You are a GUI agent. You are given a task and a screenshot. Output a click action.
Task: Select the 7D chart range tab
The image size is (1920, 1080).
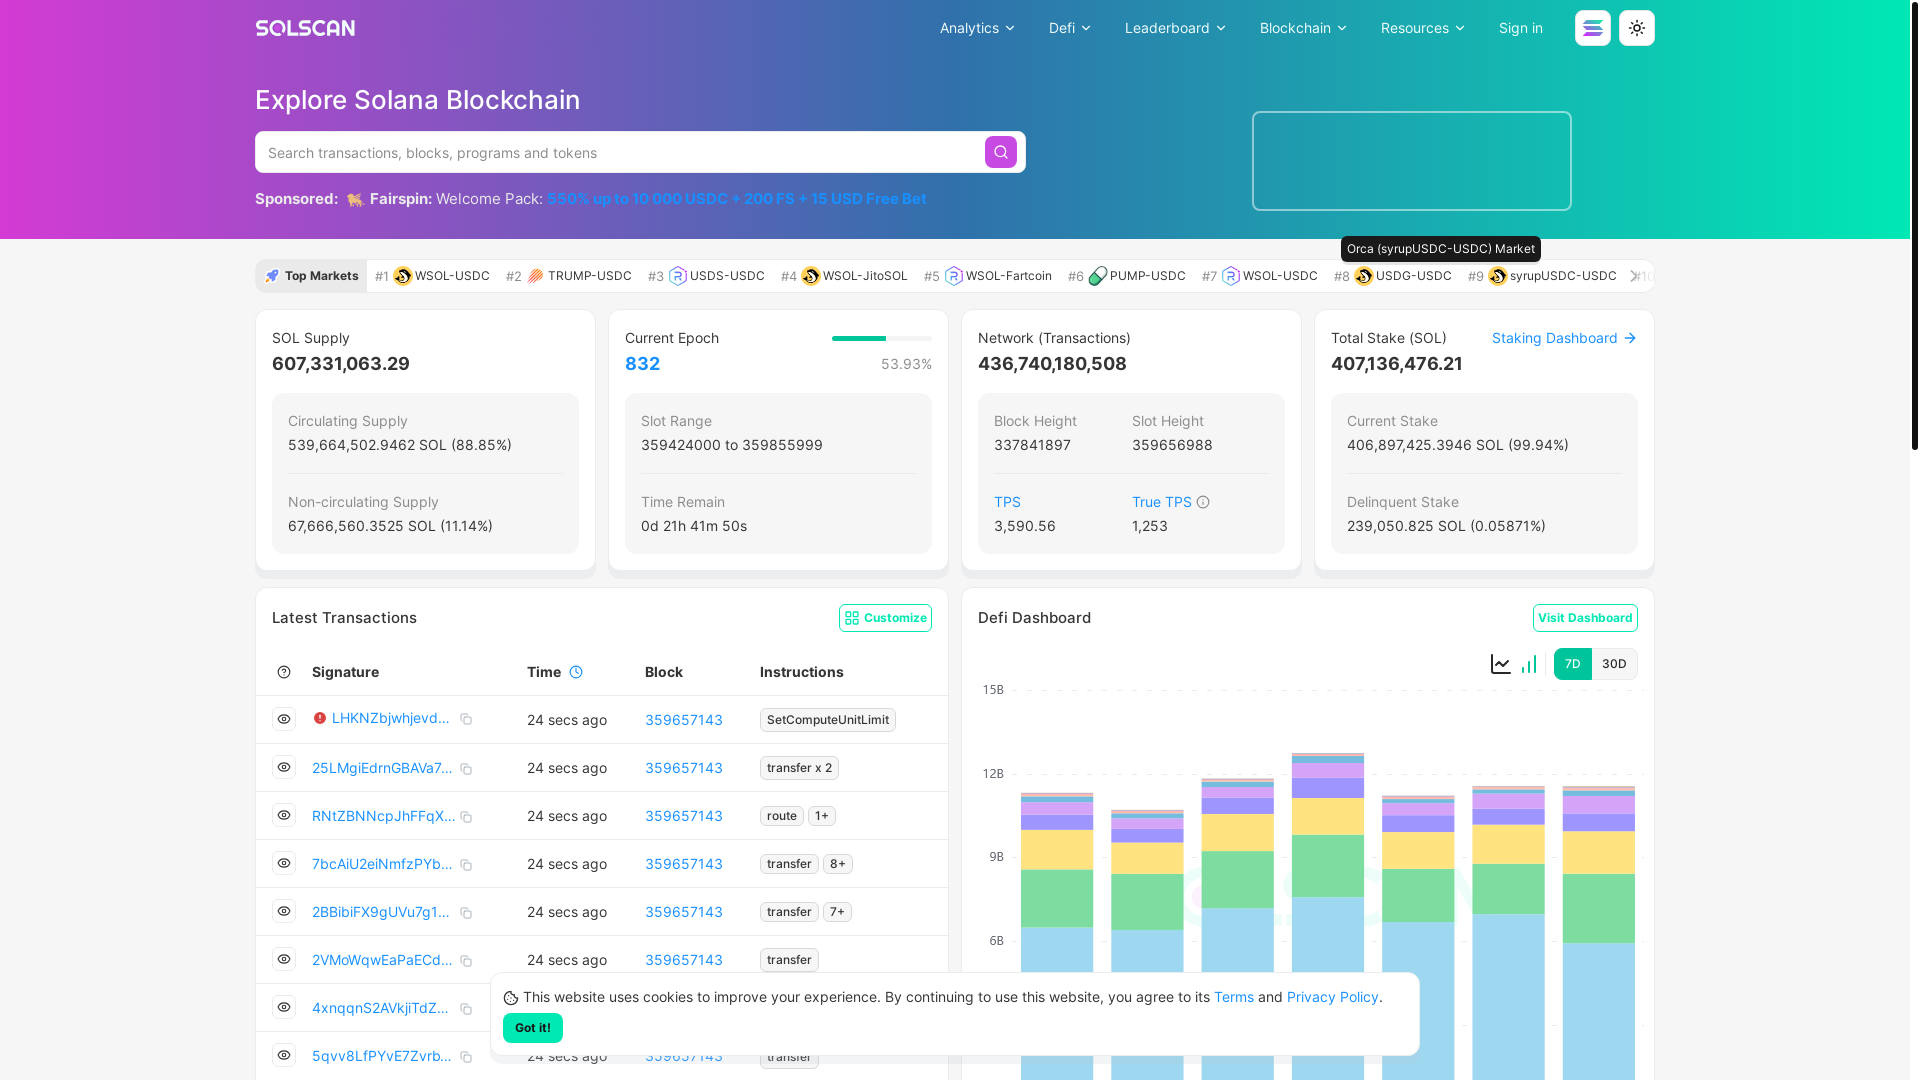[1573, 664]
